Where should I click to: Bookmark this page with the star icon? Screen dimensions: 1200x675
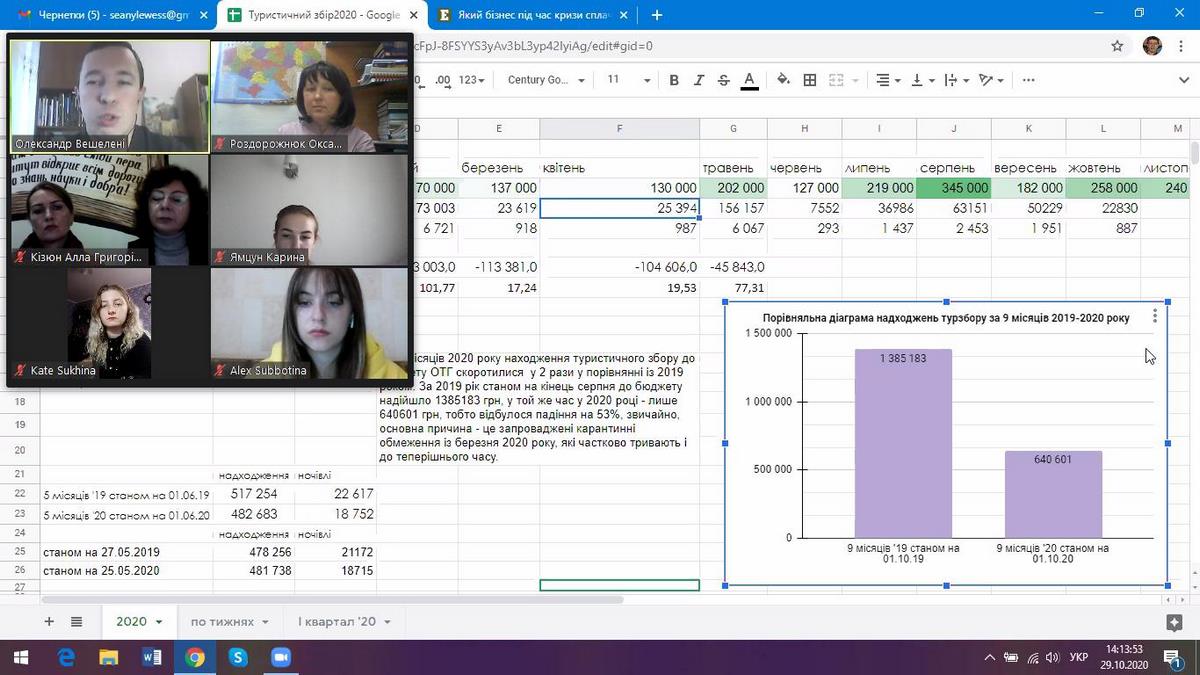click(x=1117, y=46)
